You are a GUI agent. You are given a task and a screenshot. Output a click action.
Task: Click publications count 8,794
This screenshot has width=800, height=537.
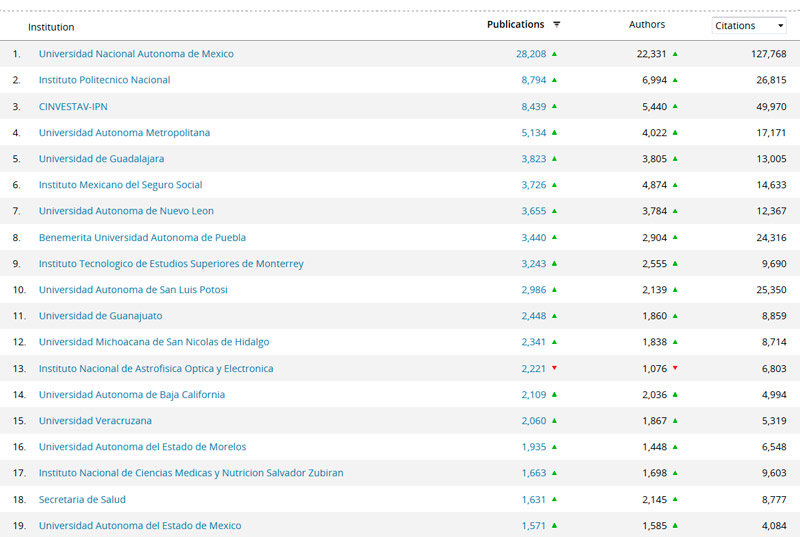click(534, 80)
